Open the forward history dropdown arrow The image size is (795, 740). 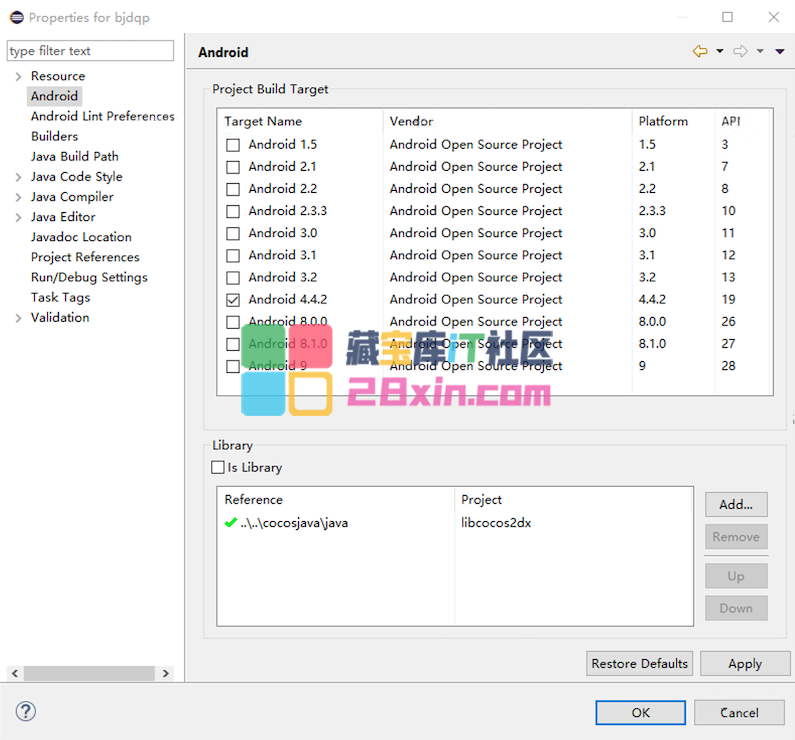click(760, 52)
